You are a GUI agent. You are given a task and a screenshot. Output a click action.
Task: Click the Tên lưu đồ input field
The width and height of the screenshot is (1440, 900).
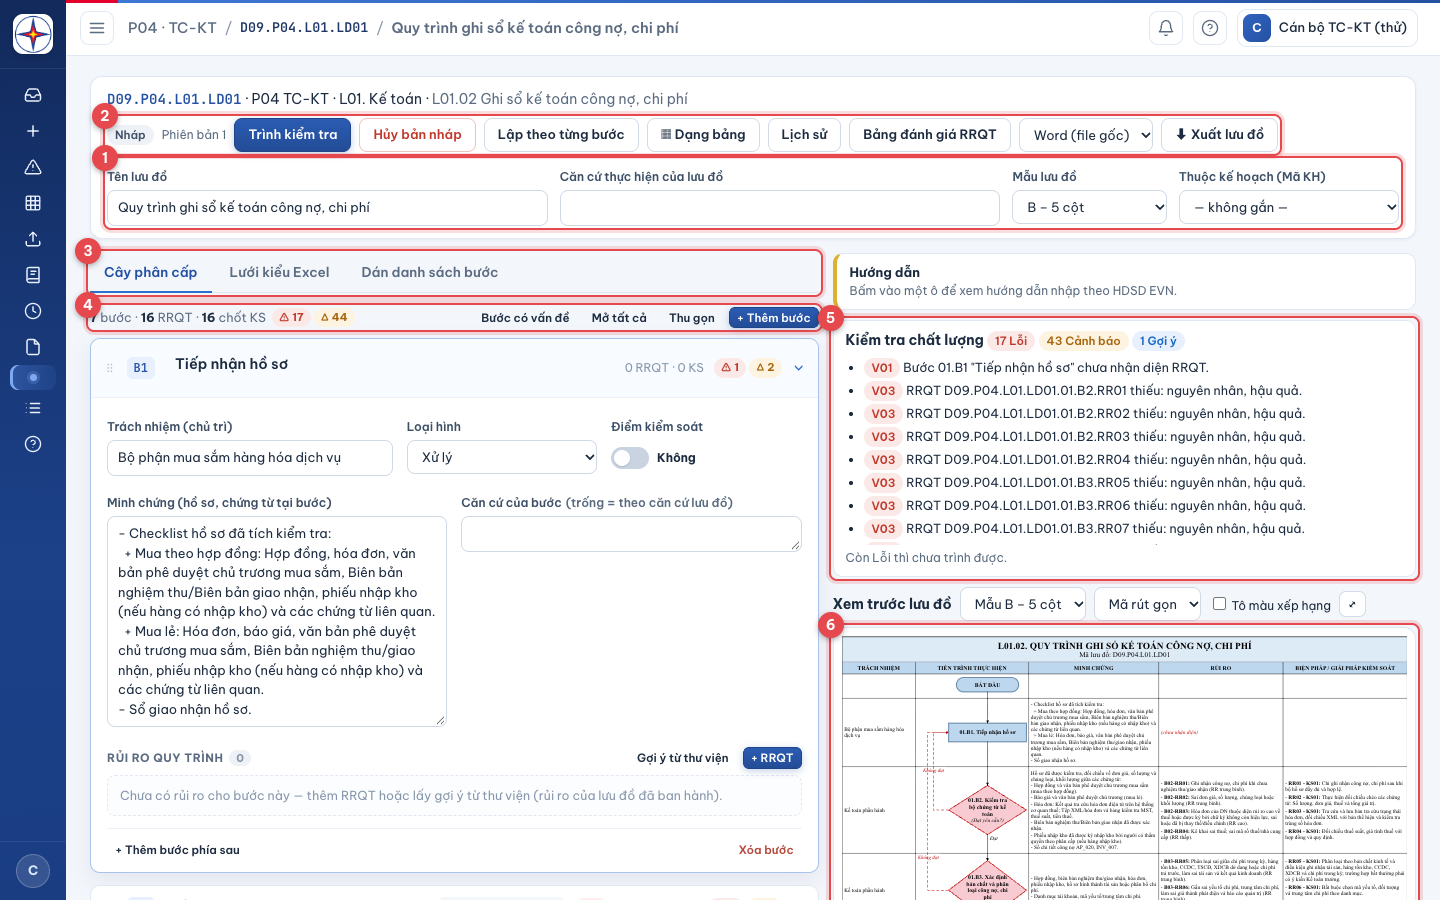coord(327,207)
